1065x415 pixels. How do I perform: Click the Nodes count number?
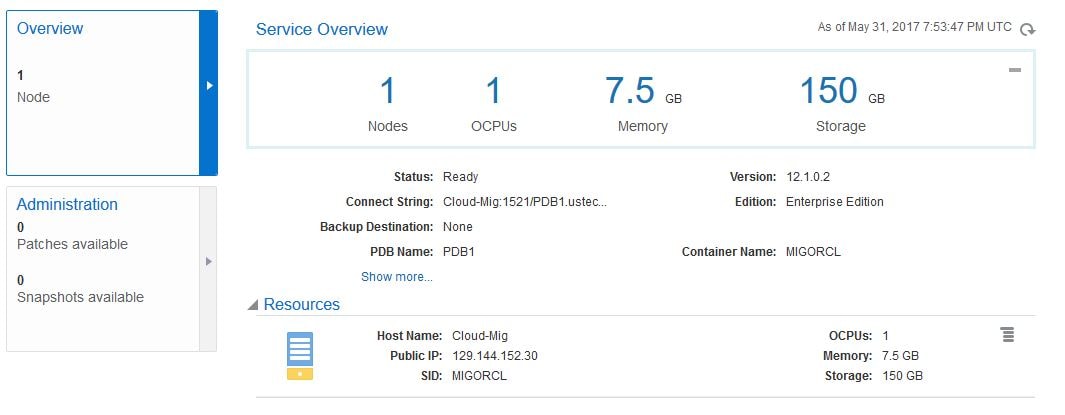point(388,92)
